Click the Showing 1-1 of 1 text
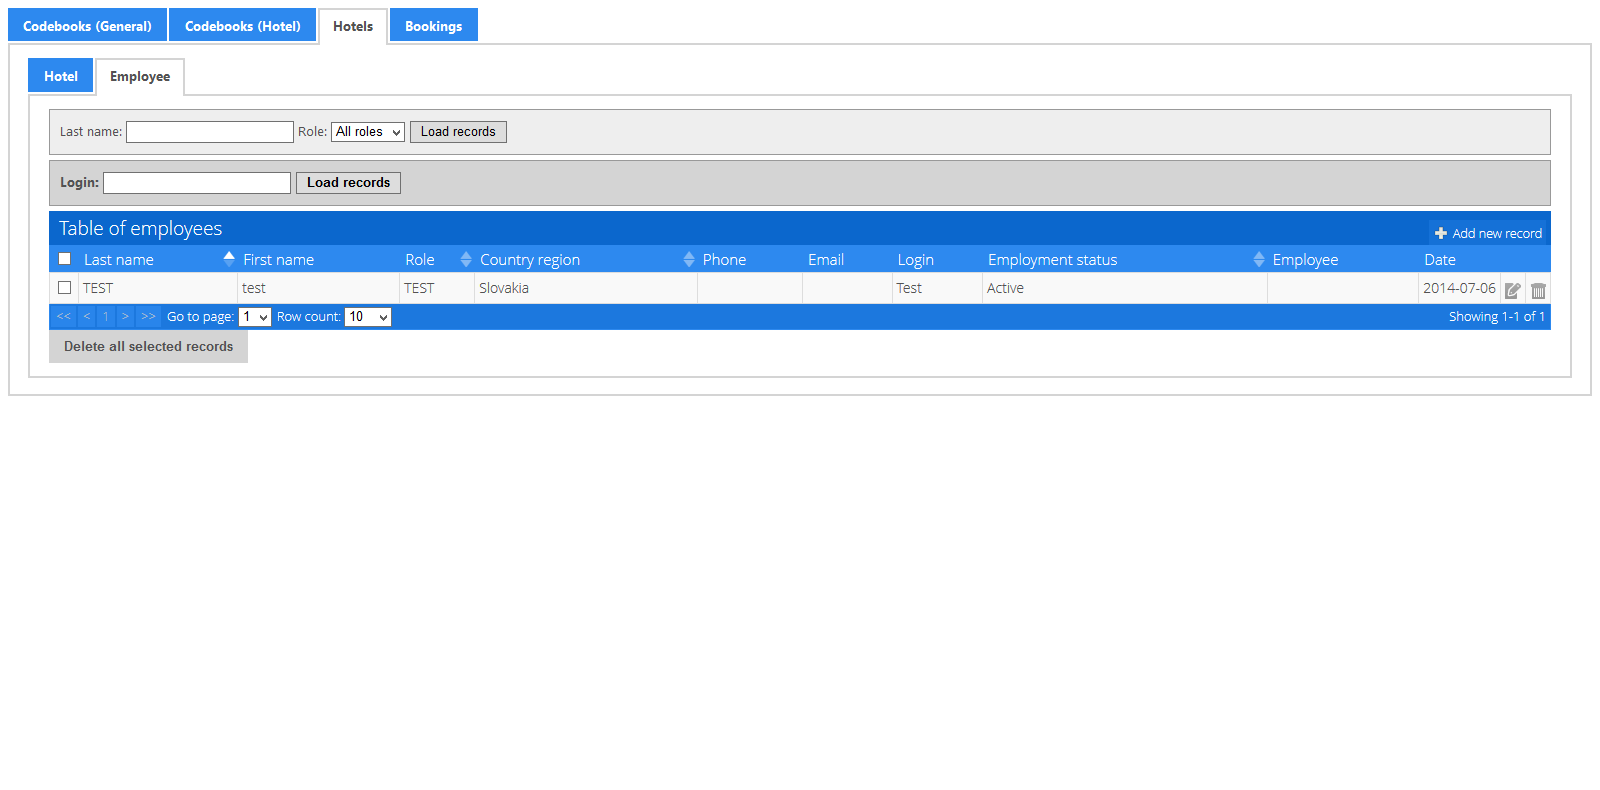1600x790 pixels. (1497, 316)
